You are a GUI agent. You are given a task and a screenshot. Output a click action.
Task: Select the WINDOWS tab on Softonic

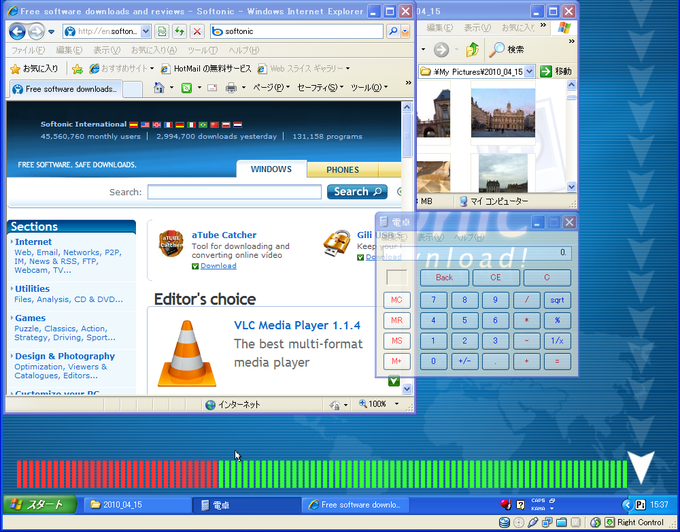point(271,169)
